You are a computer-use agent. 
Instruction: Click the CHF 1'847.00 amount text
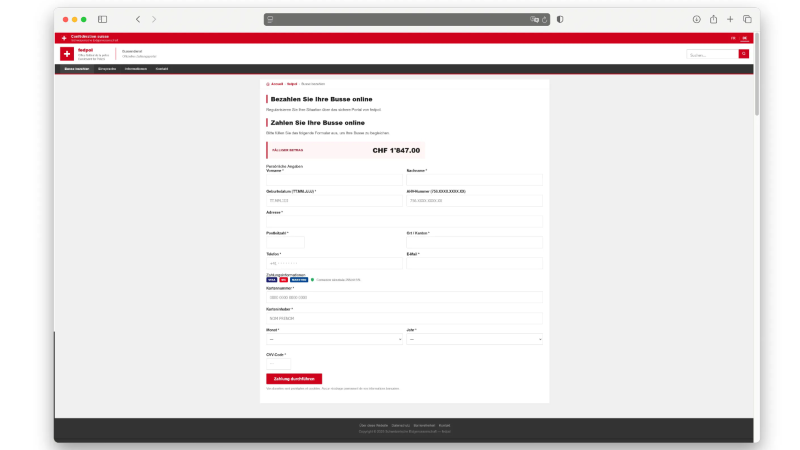click(396, 151)
